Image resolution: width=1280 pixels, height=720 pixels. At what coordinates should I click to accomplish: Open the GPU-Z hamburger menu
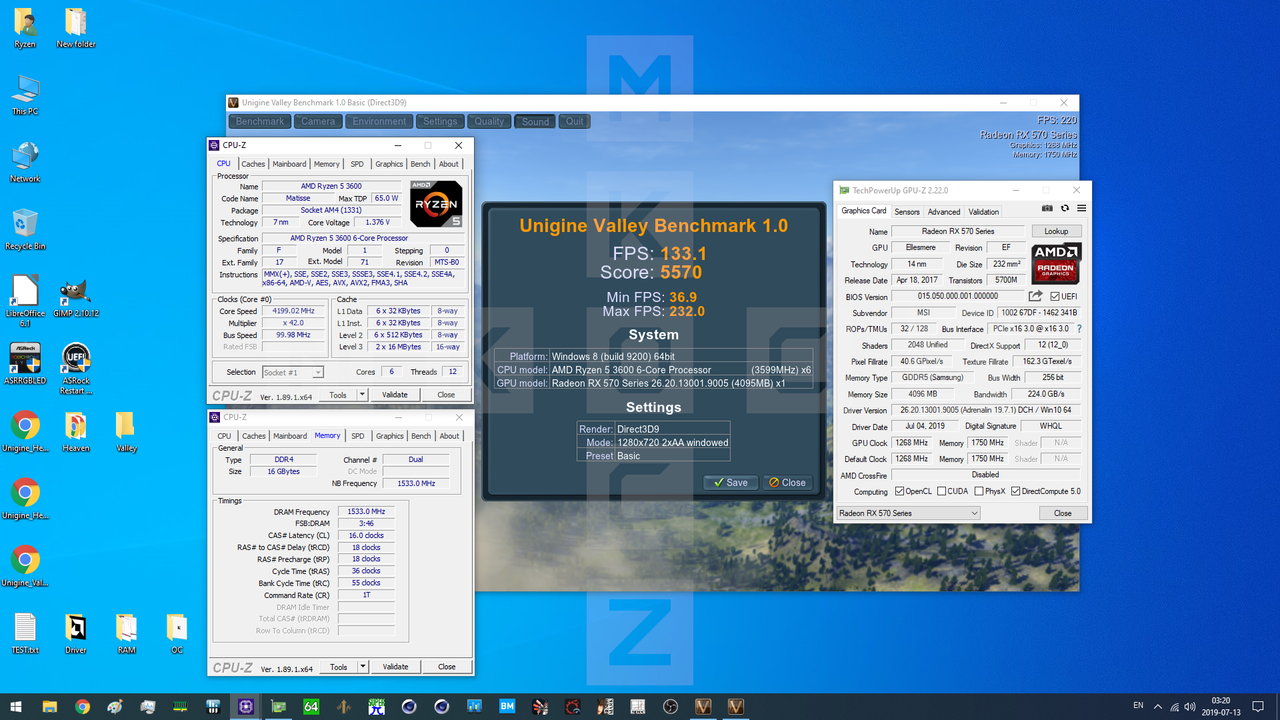[1081, 208]
